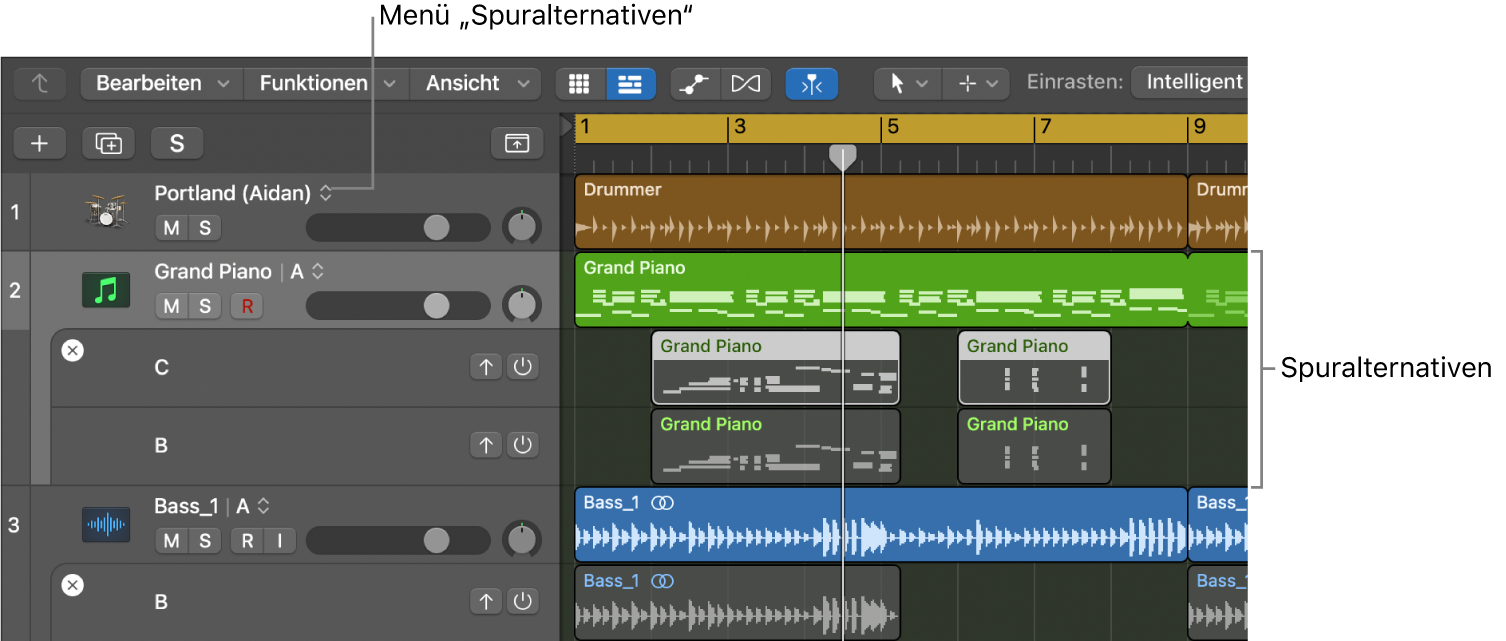The width and height of the screenshot is (1506, 641).
Task: Toggle the blue Catch Playhead button
Action: pyautogui.click(x=812, y=84)
